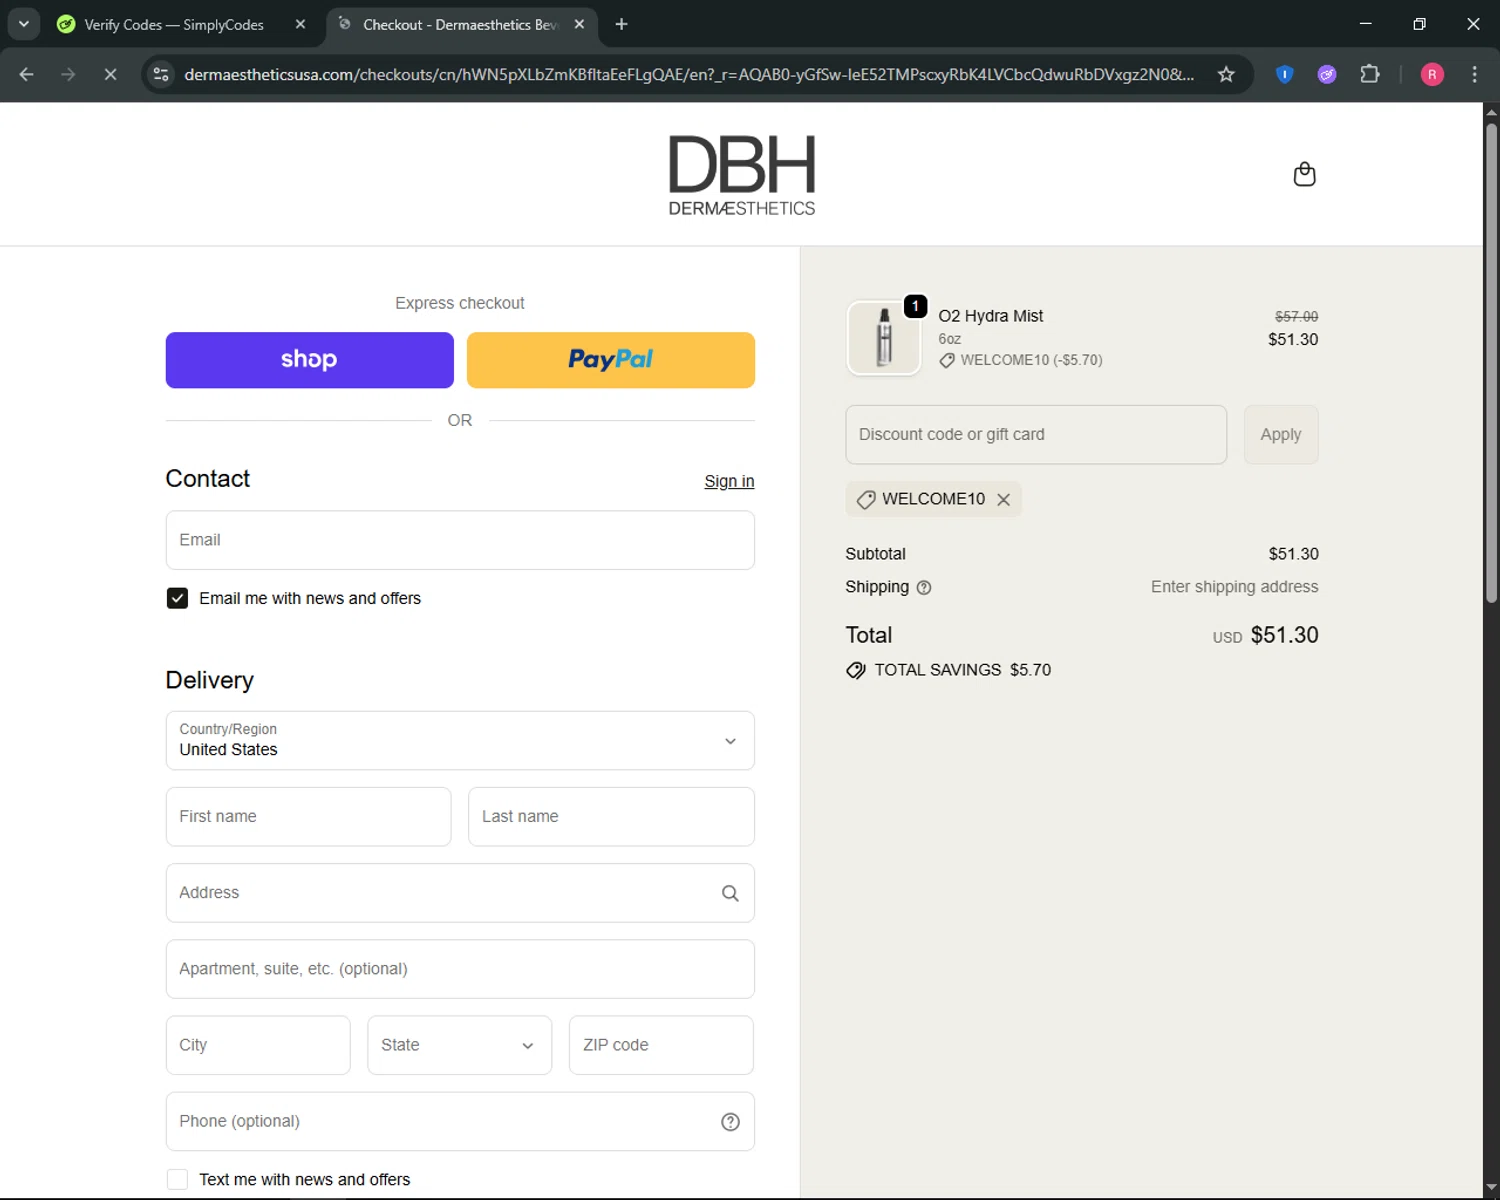Image resolution: width=1500 pixels, height=1200 pixels.
Task: Click the struck-through $57.00 price
Action: click(x=1296, y=316)
